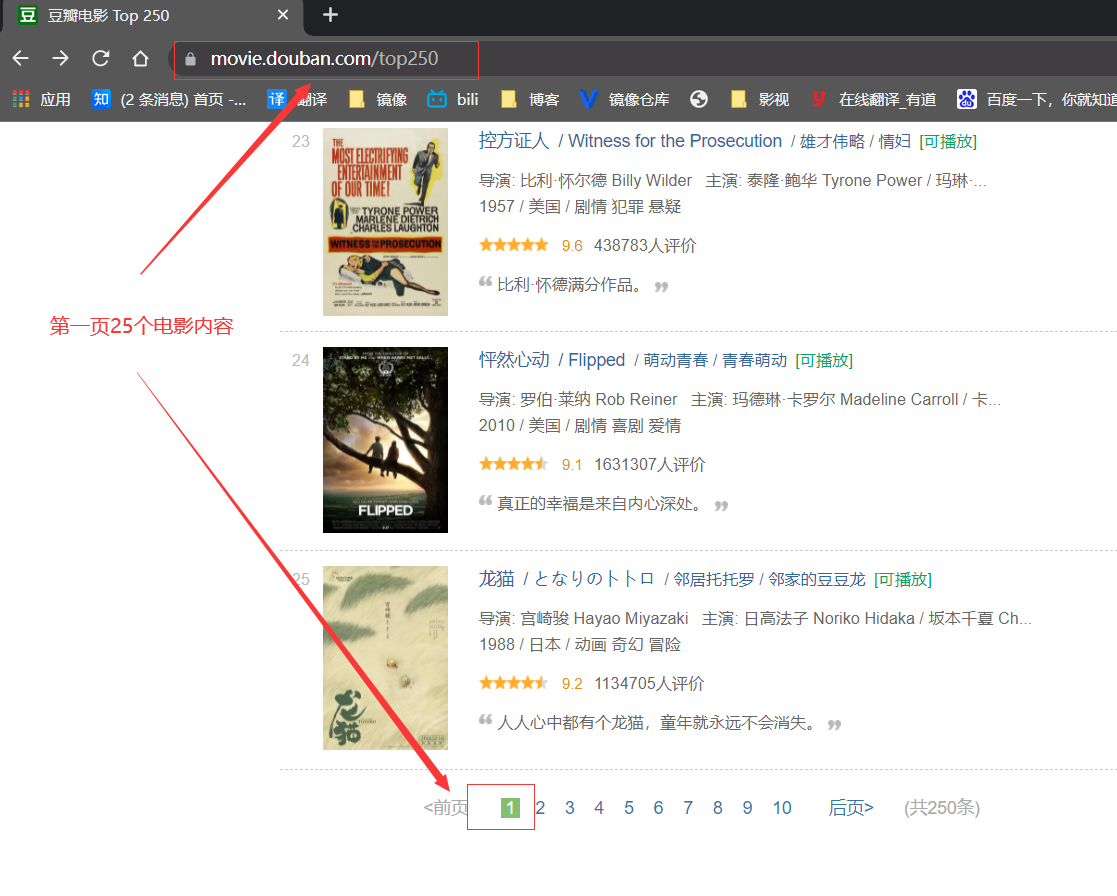Click 可播放 tag next to 控方证人
The width and height of the screenshot is (1117, 896).
pos(947,142)
